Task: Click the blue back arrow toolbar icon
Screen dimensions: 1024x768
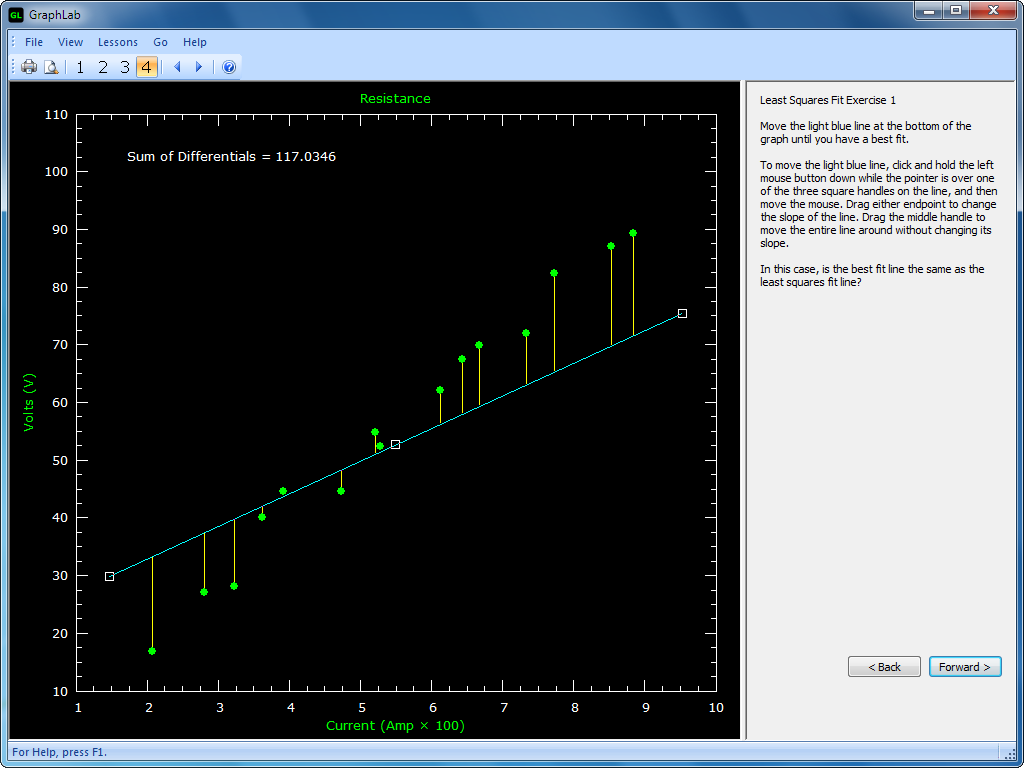Action: 177,67
